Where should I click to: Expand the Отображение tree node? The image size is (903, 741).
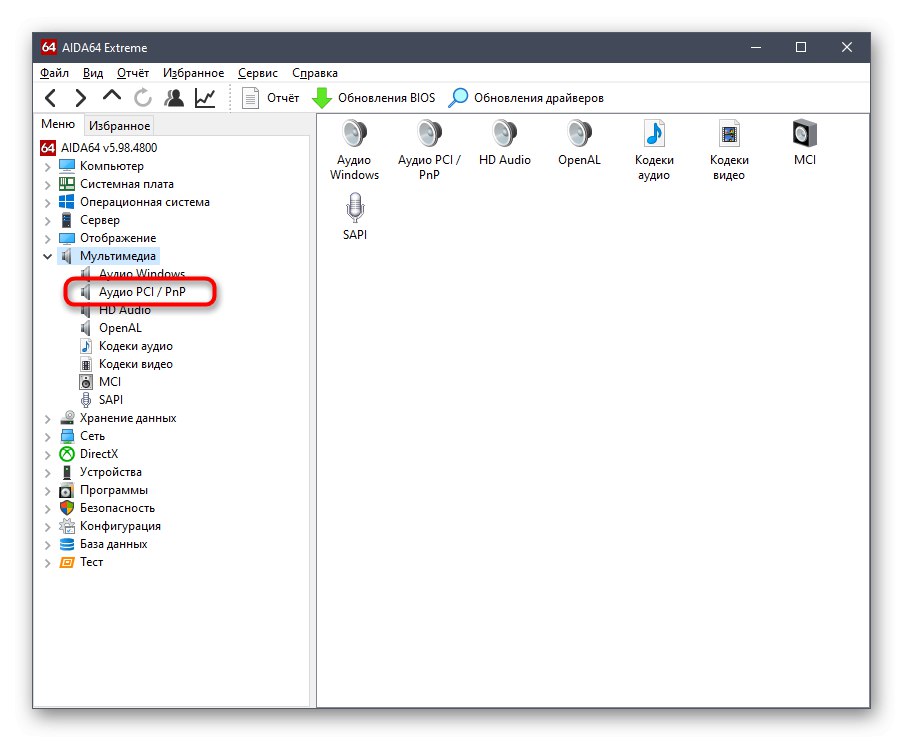point(47,239)
